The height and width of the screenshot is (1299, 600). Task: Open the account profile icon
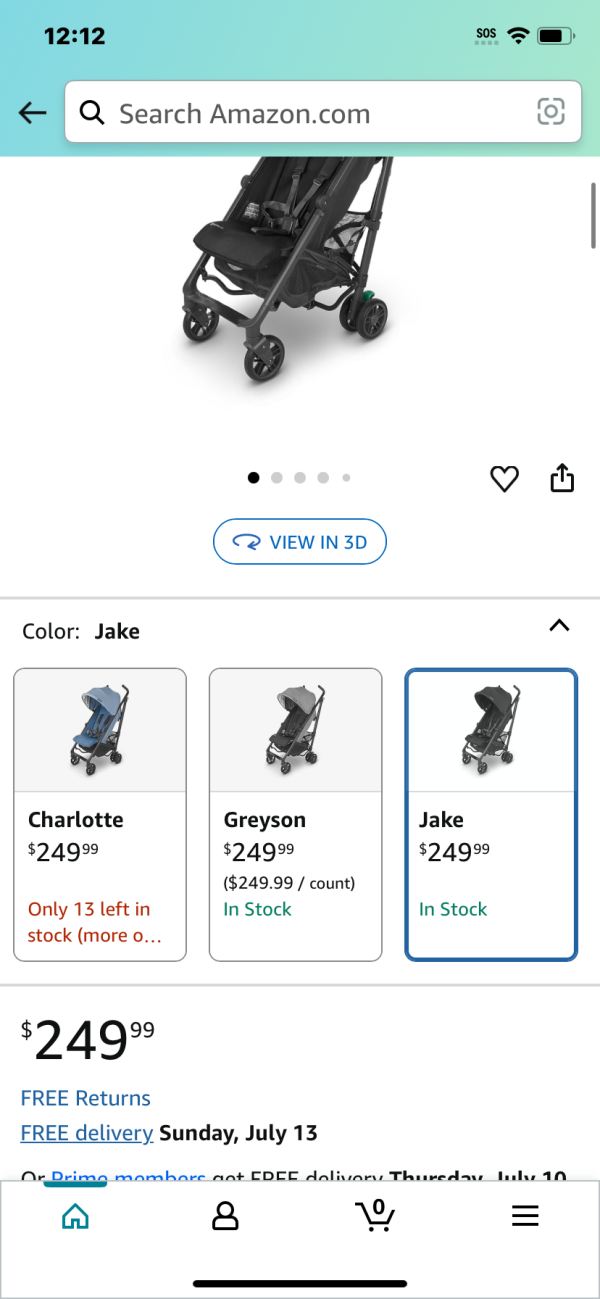point(226,1216)
